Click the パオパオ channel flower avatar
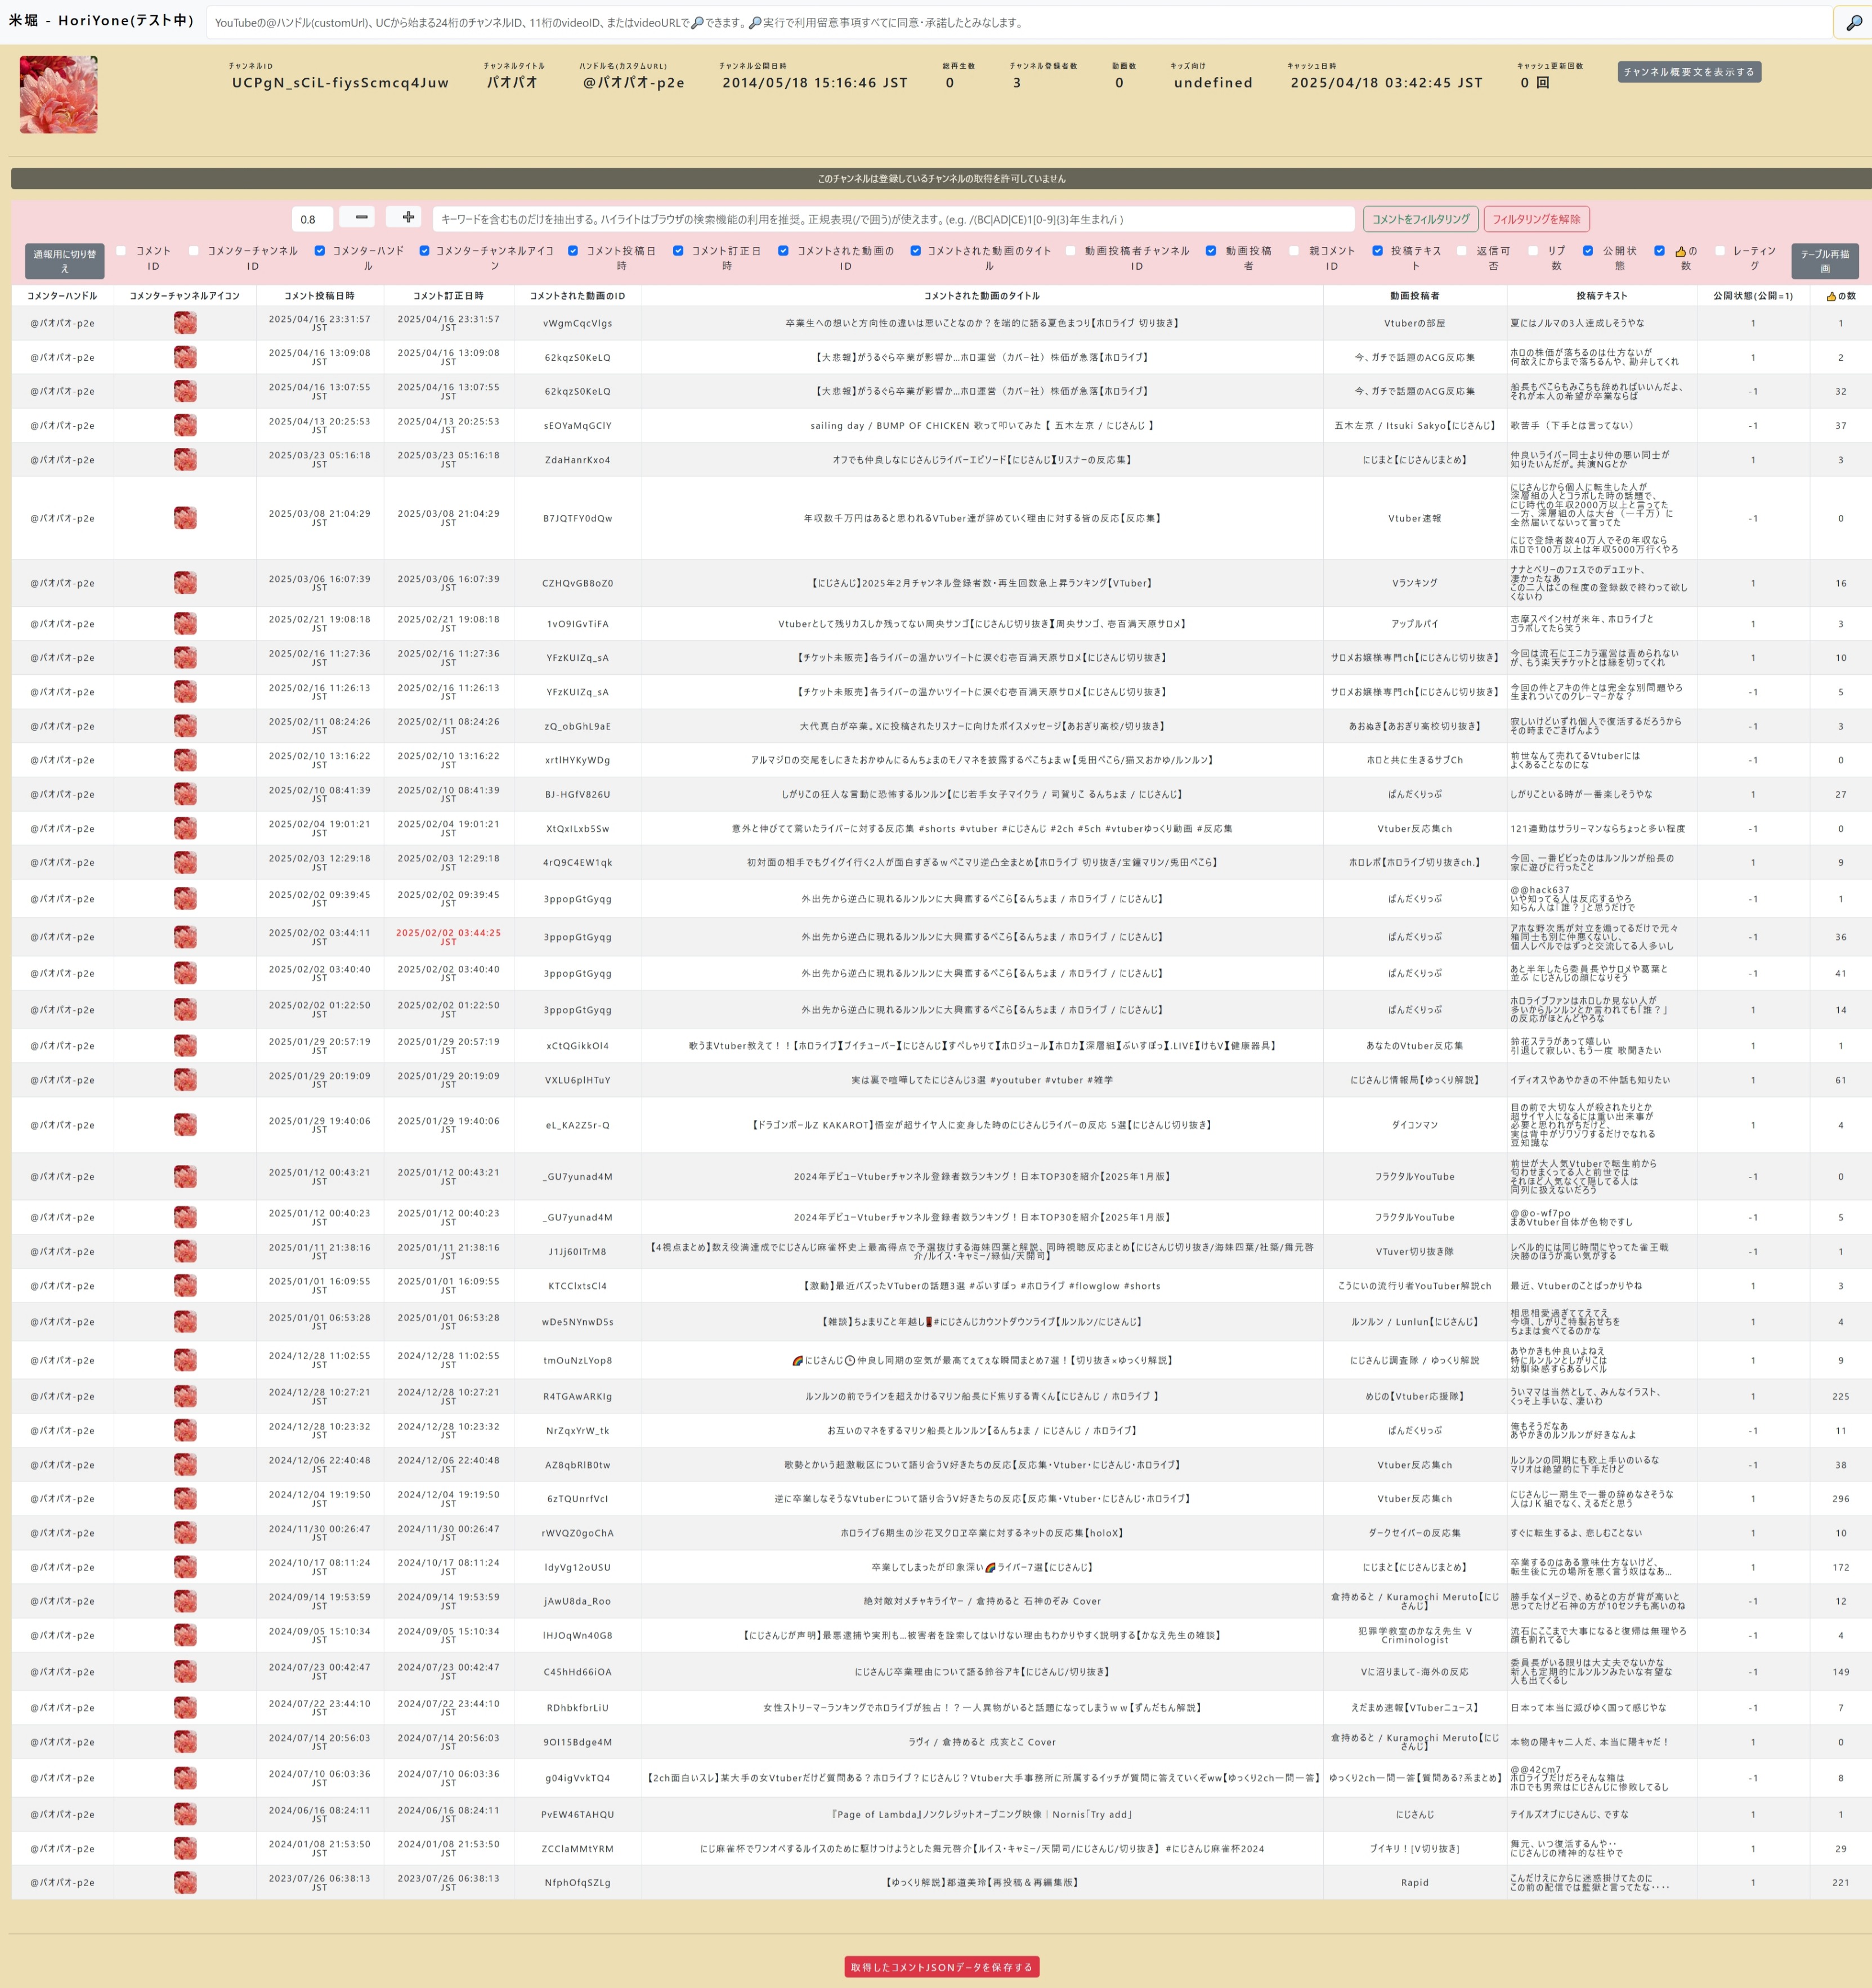 tap(59, 95)
